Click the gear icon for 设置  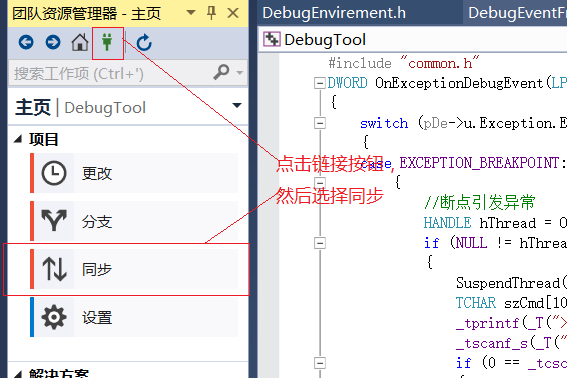pos(54,317)
